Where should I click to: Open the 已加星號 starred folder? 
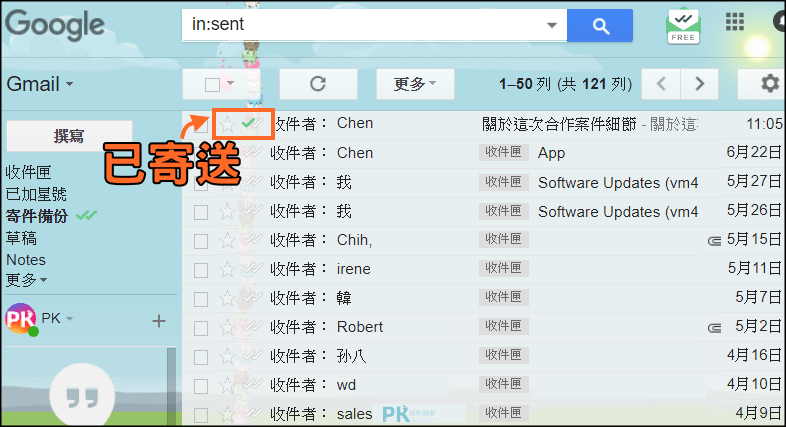36,194
